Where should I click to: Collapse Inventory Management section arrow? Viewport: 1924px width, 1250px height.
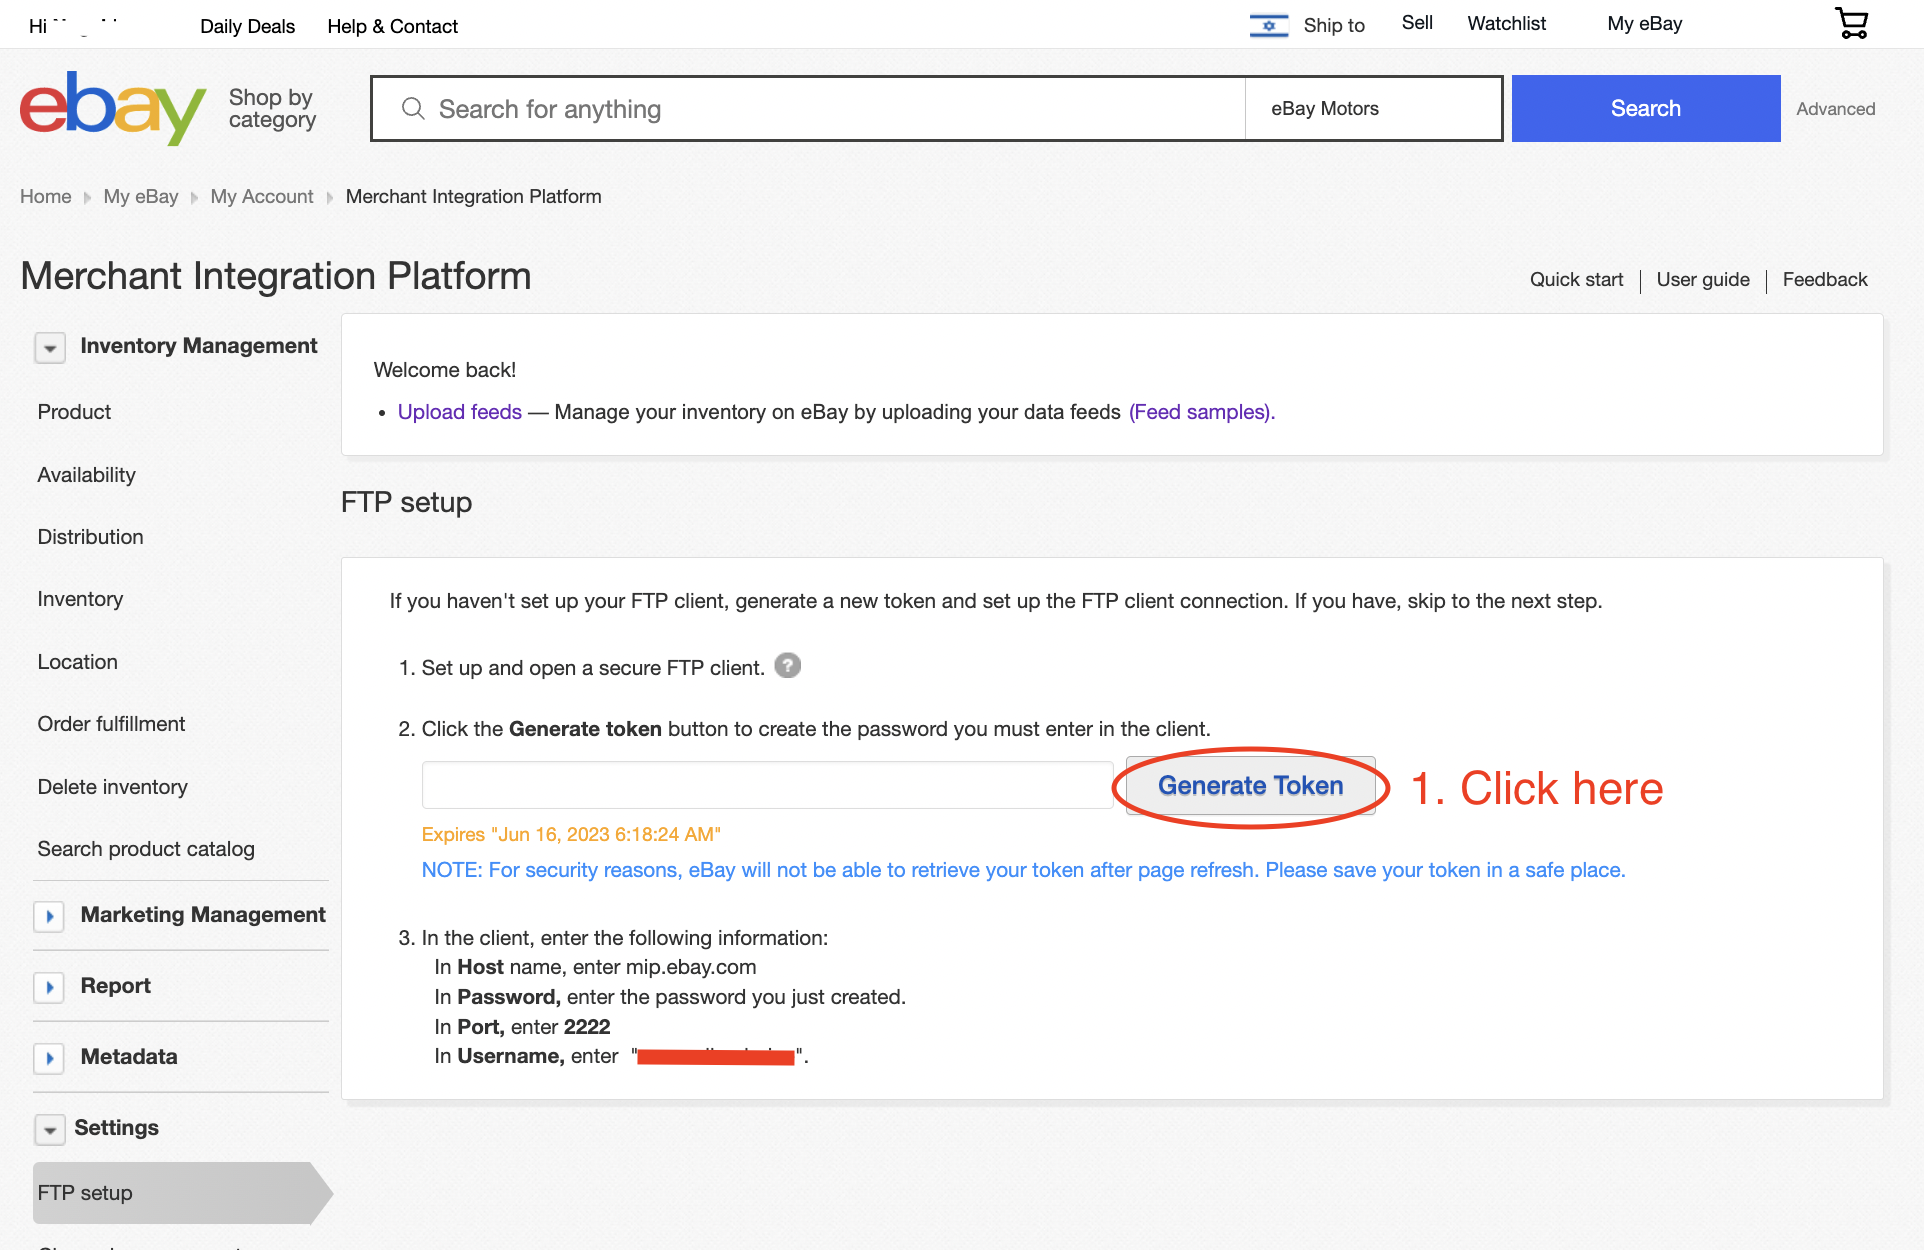(50, 347)
